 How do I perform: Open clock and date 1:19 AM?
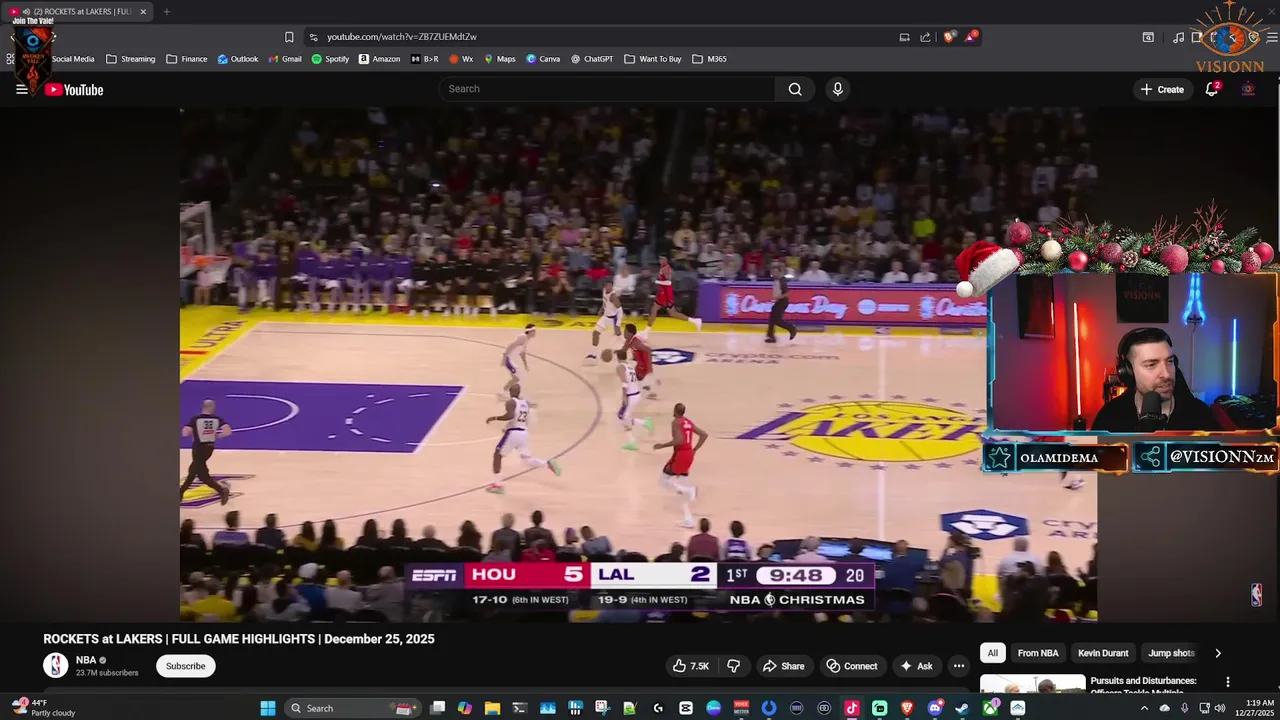1252,708
